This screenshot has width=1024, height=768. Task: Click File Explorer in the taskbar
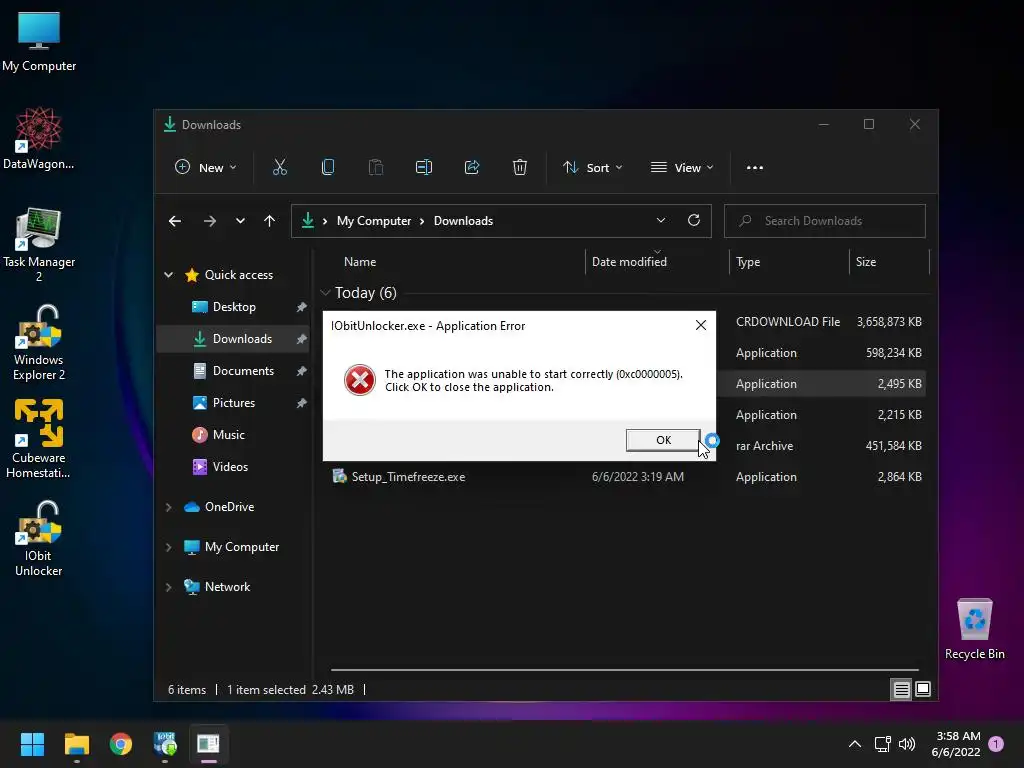pos(76,744)
